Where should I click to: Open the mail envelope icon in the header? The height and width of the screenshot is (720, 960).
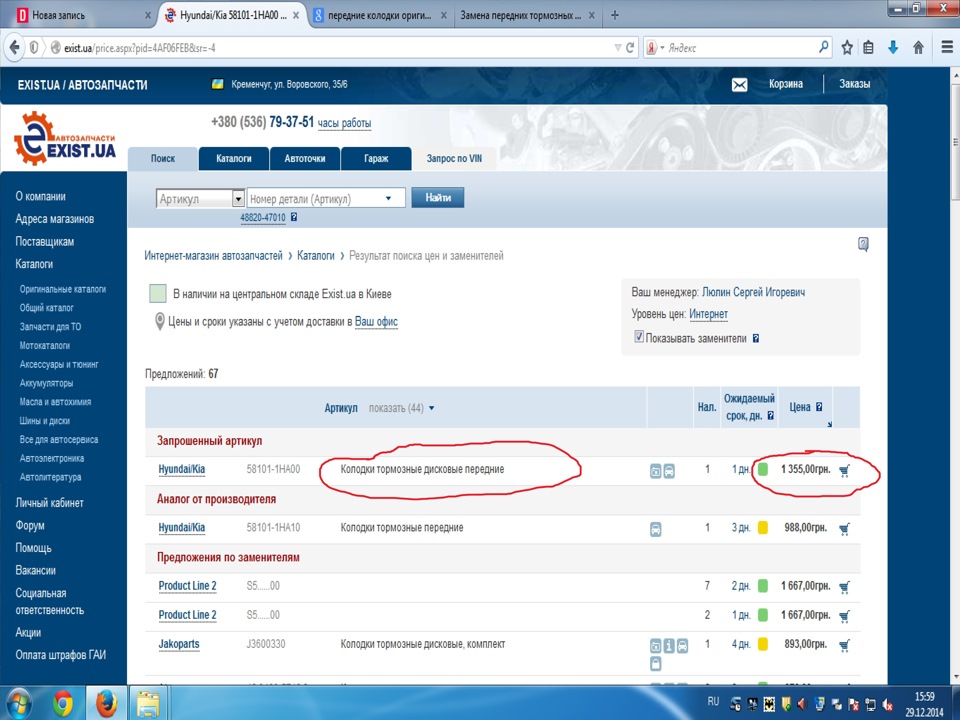tap(740, 84)
